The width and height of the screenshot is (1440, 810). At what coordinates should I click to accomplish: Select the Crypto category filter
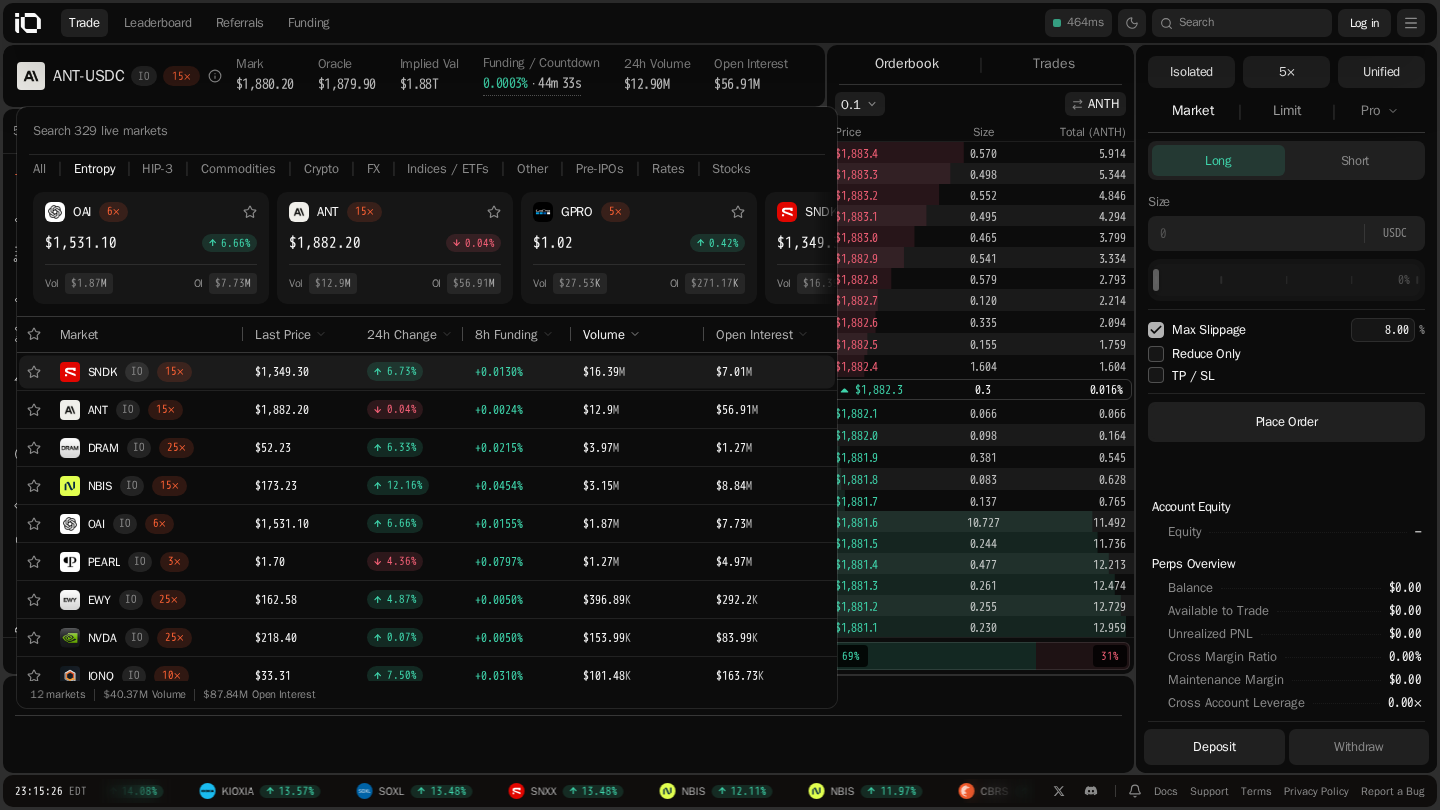pos(321,169)
